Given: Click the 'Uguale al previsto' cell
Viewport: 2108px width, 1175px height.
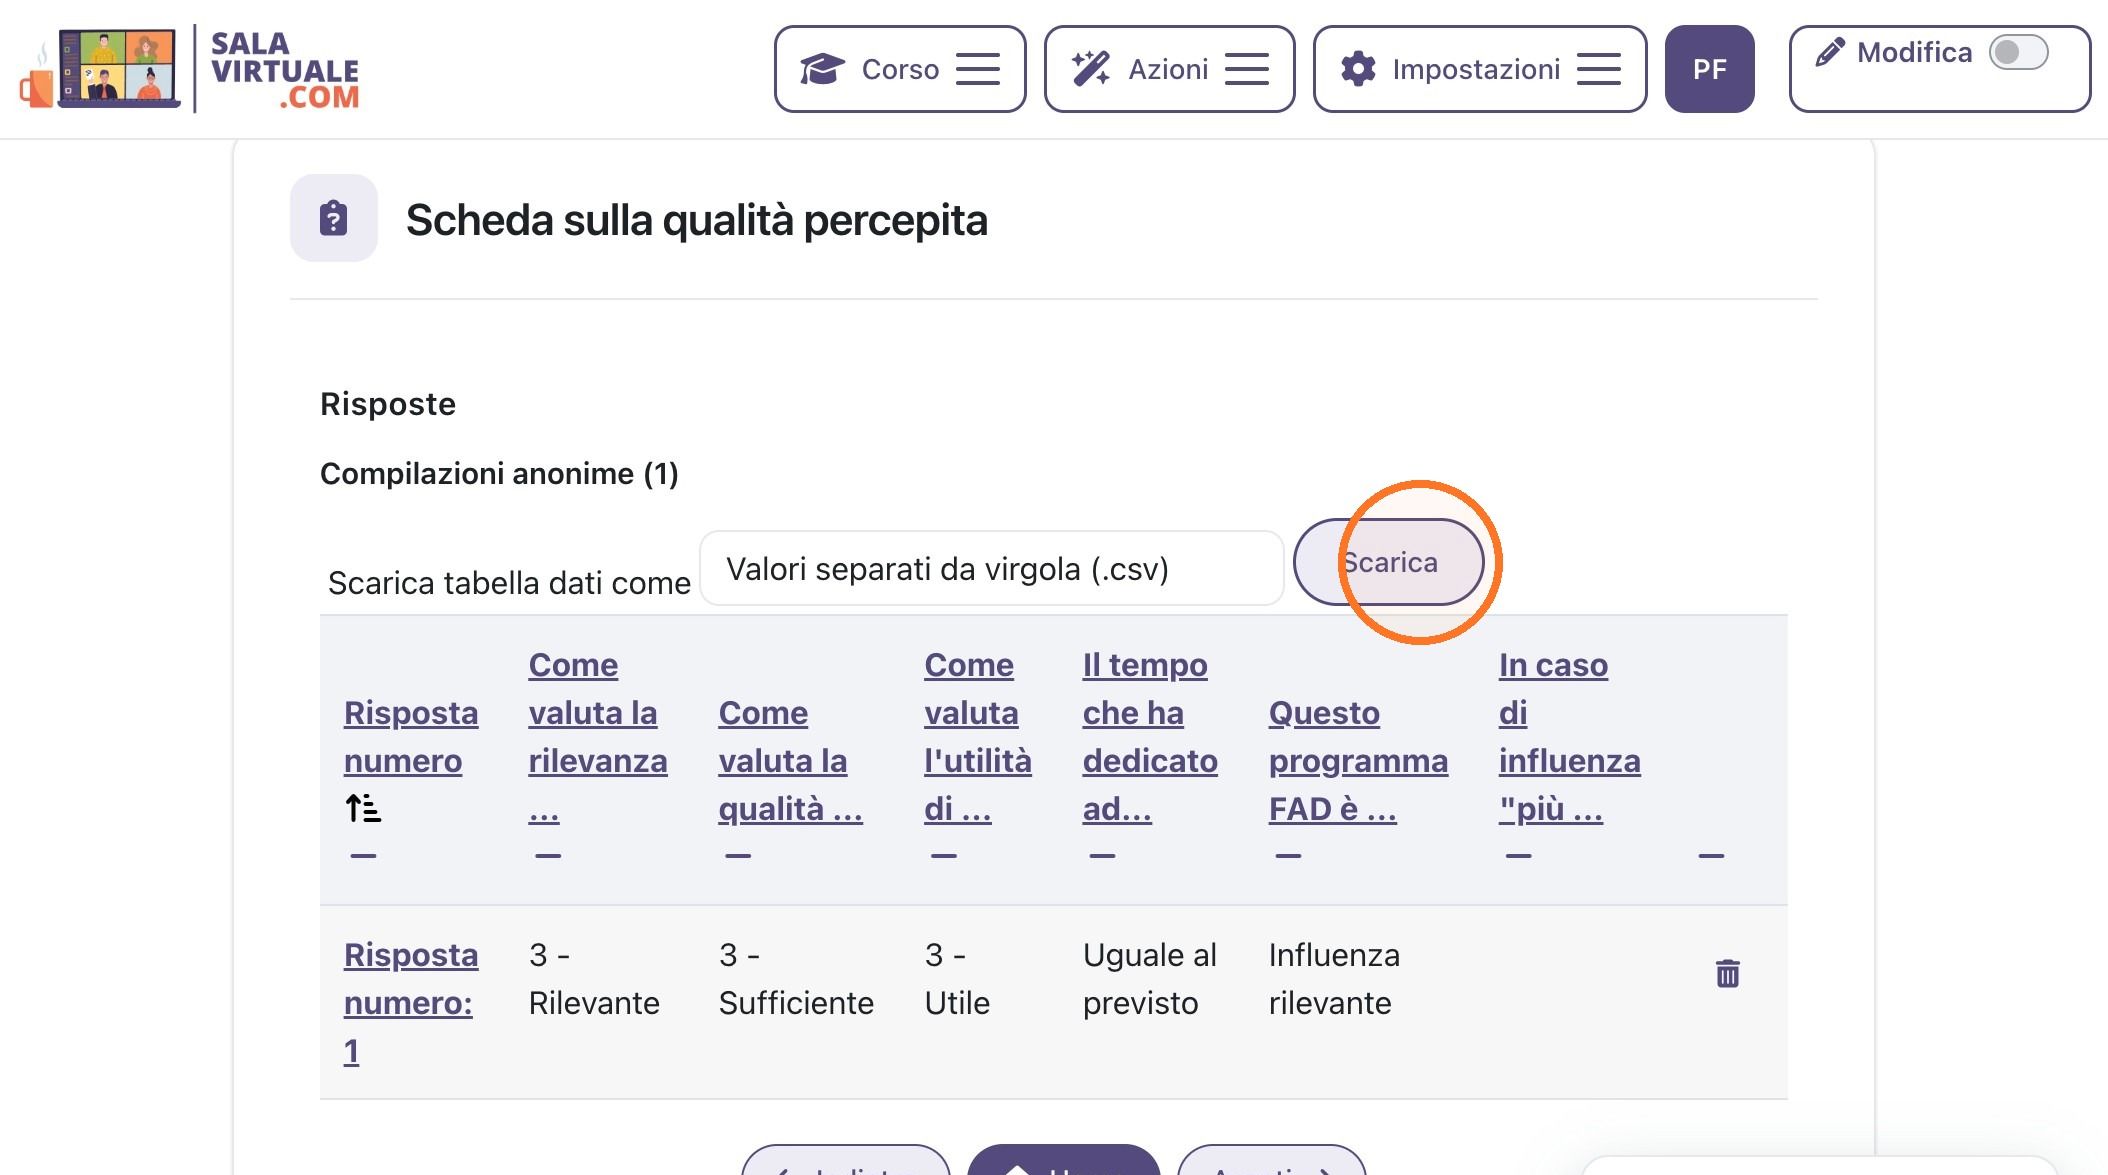Looking at the screenshot, I should coord(1149,979).
